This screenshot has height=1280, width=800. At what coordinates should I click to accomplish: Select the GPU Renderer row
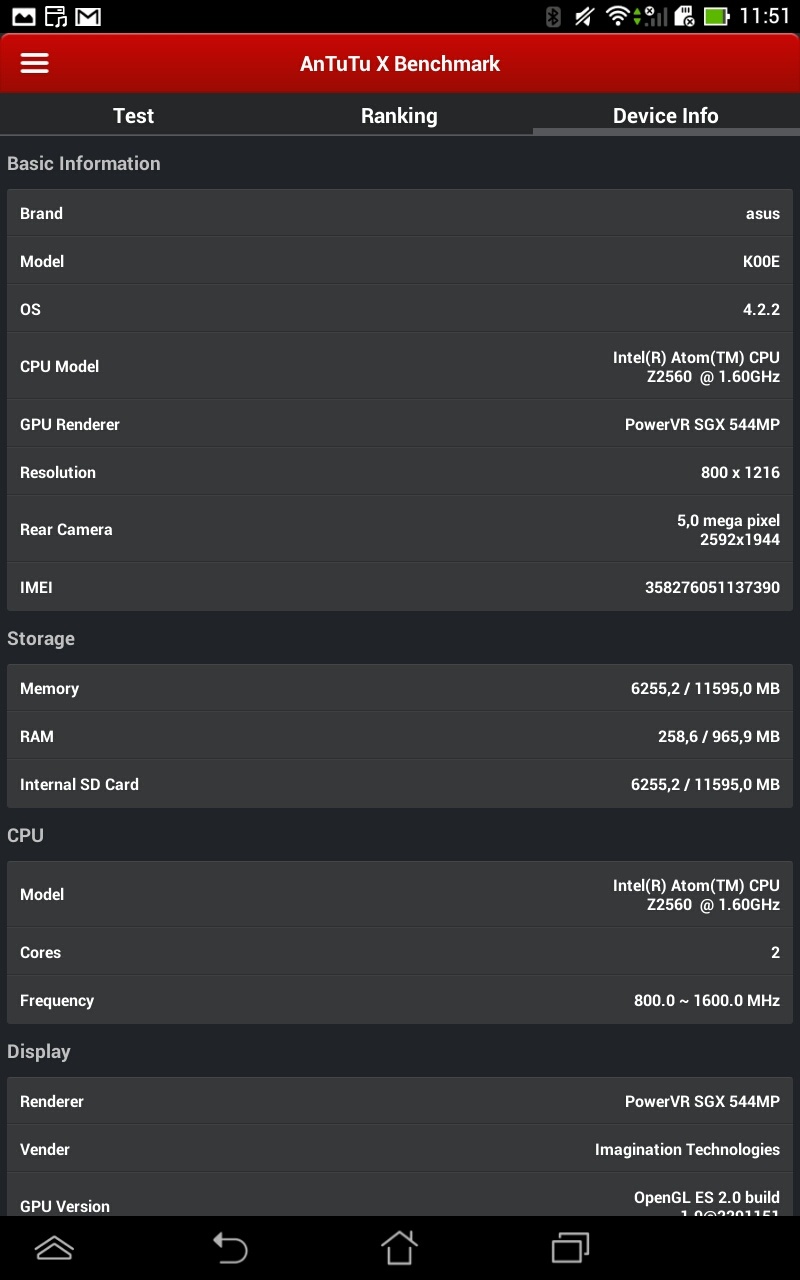400,424
